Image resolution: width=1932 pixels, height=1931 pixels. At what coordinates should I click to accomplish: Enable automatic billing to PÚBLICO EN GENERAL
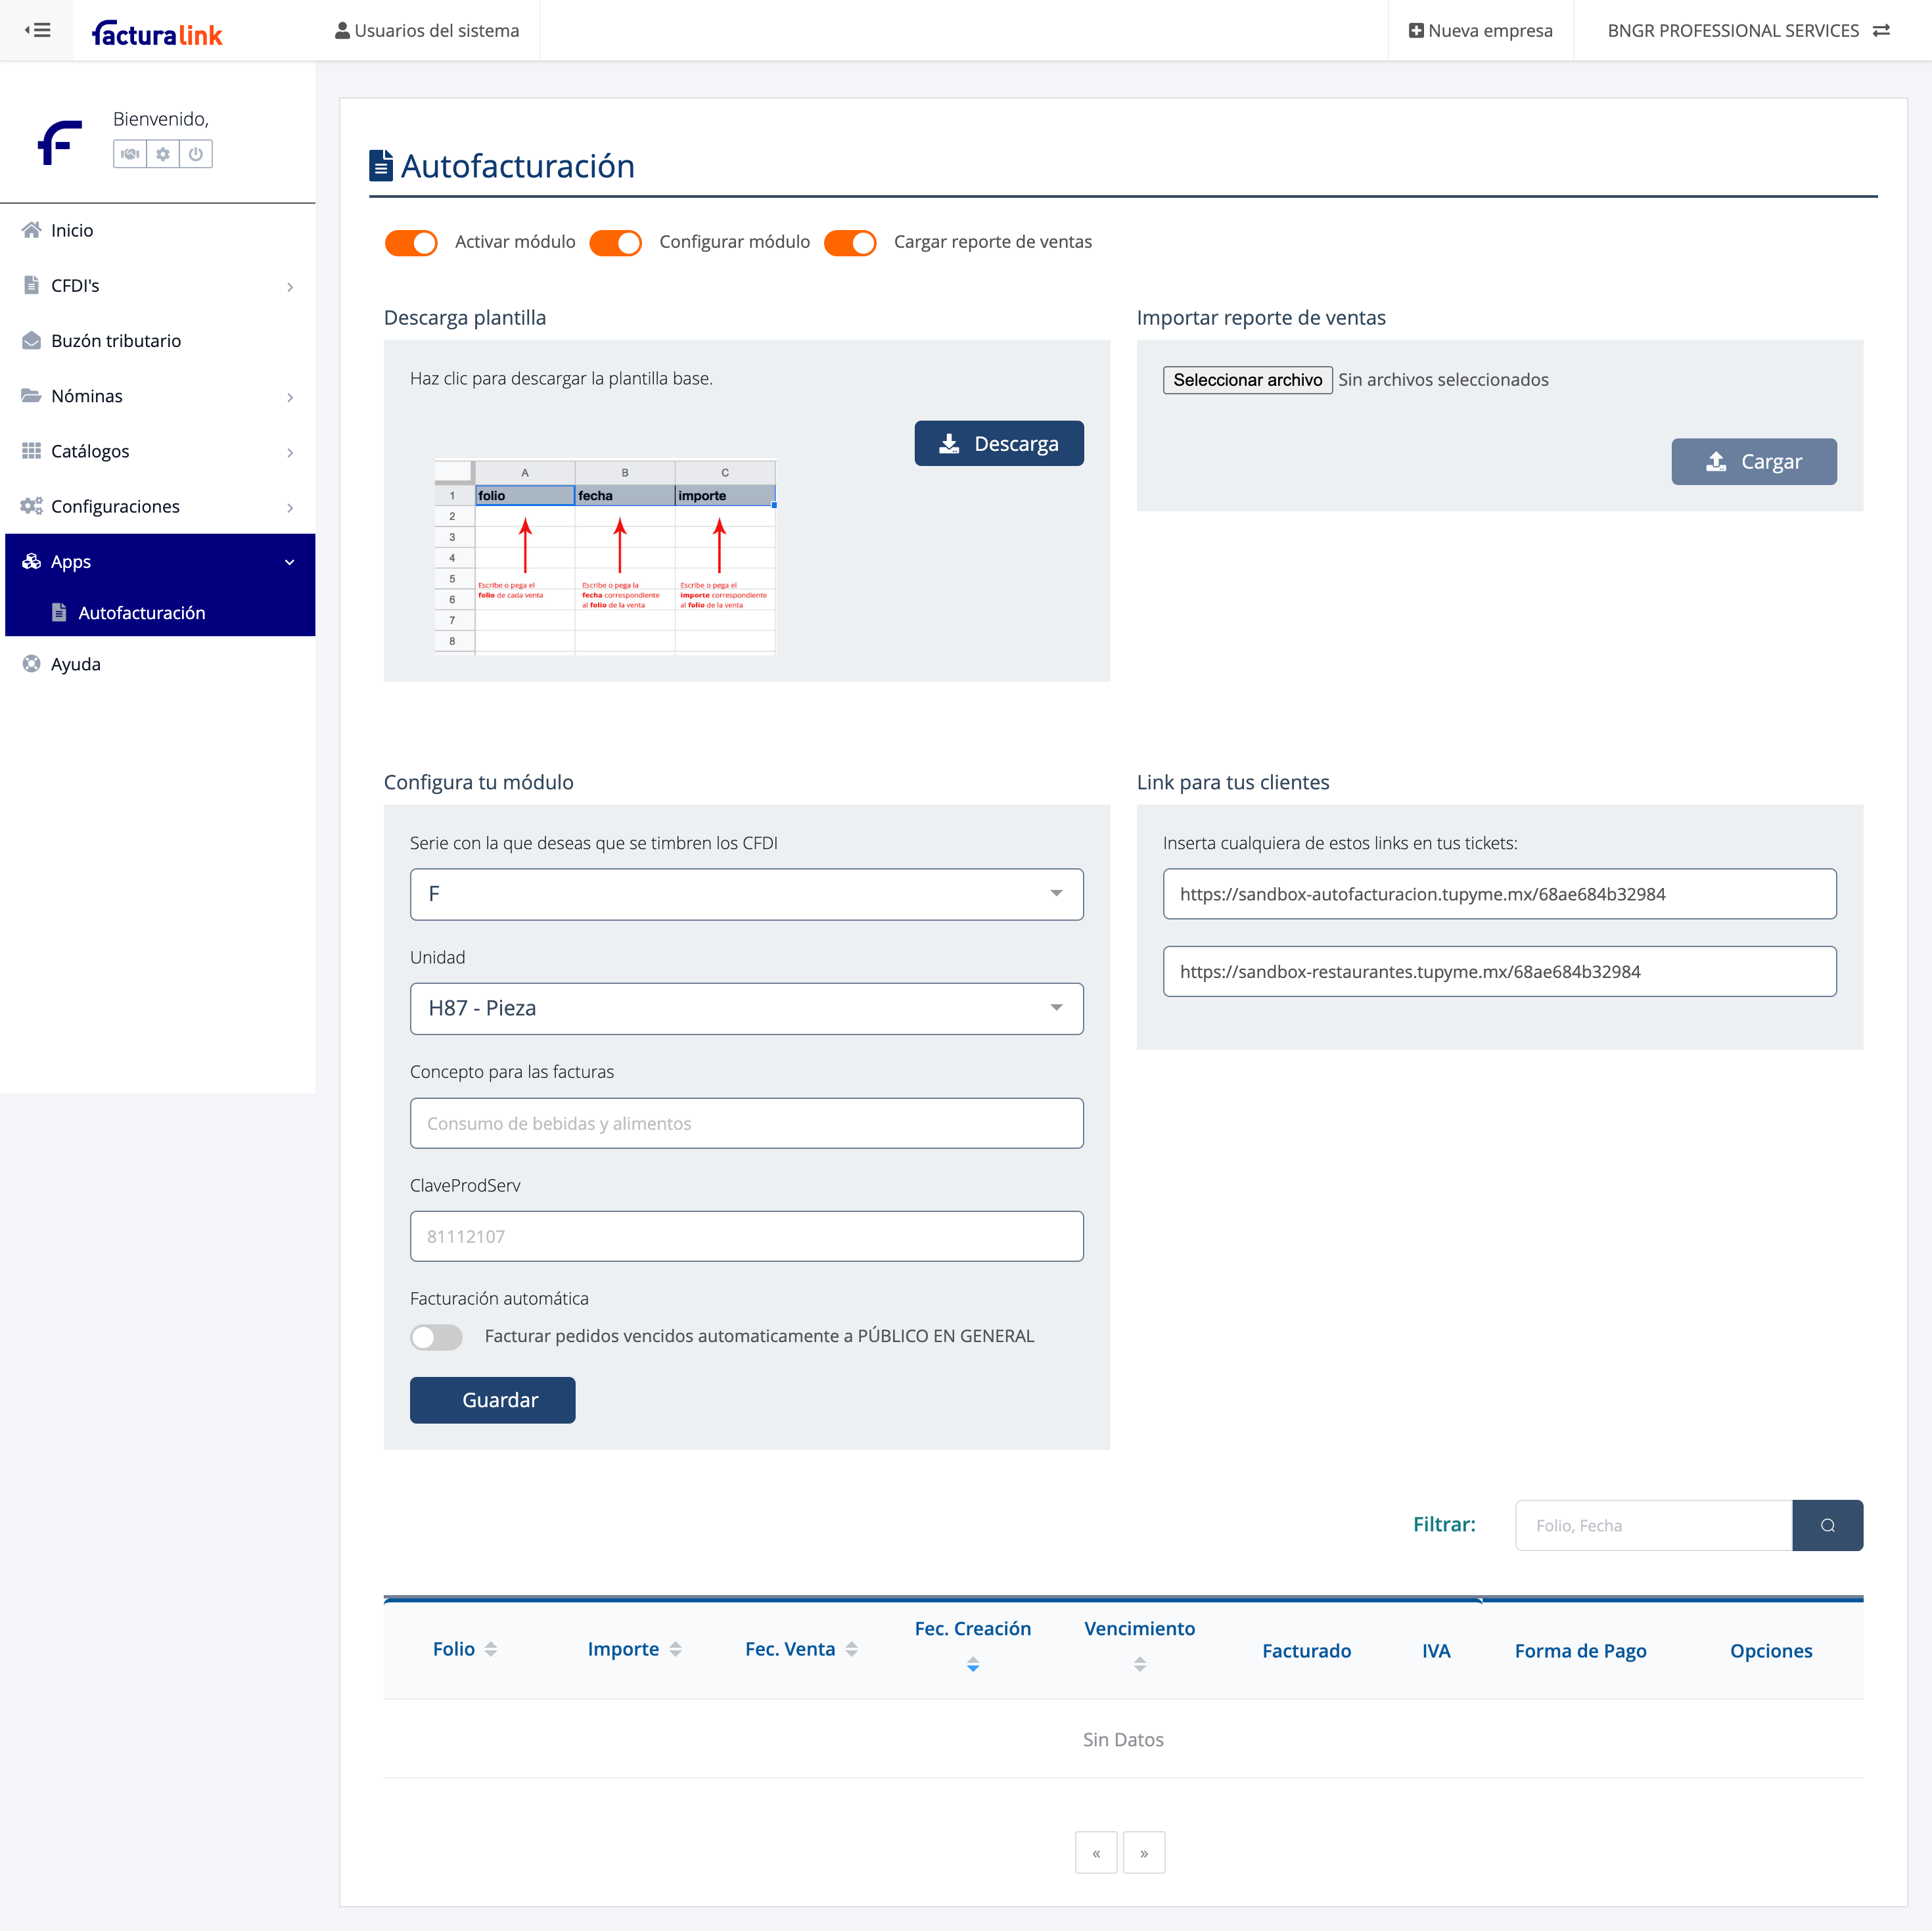pos(436,1337)
